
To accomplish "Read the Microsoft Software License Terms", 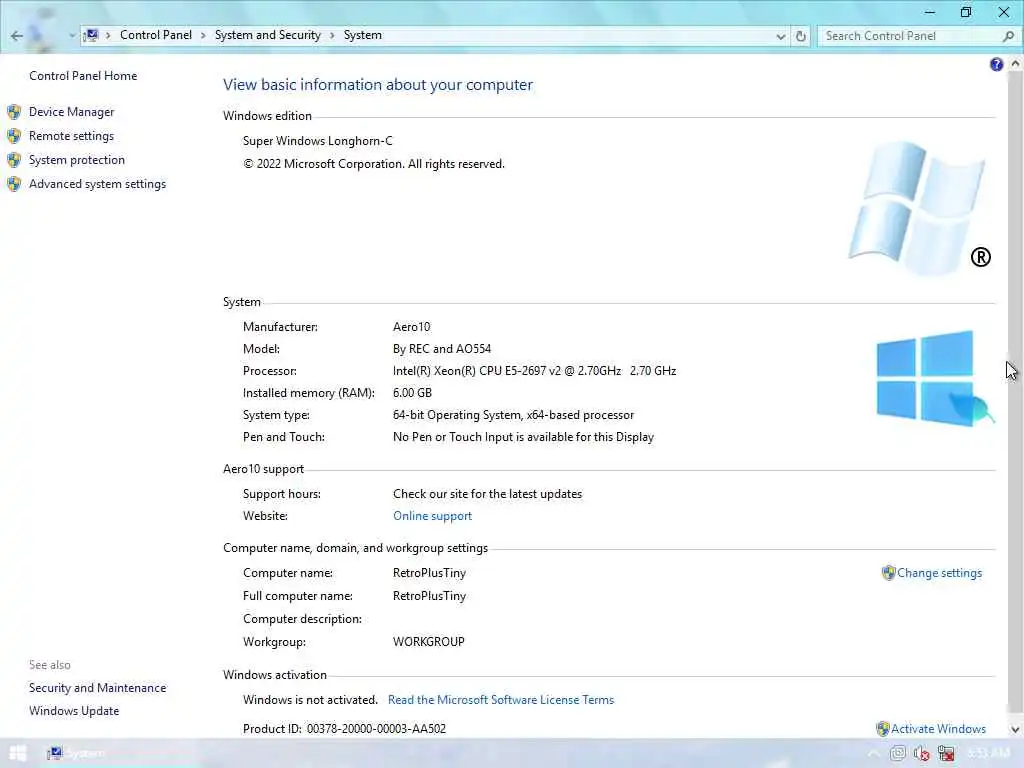I will [501, 700].
